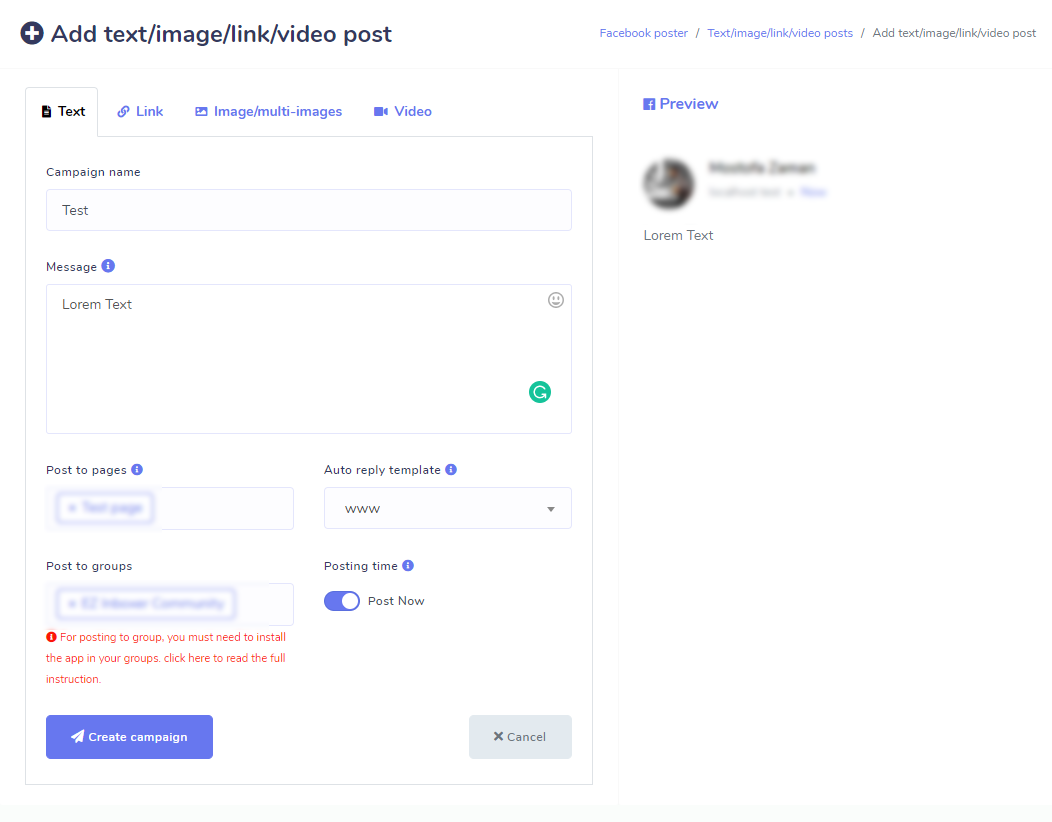
Task: Click inside the Campaign name field
Action: [308, 210]
